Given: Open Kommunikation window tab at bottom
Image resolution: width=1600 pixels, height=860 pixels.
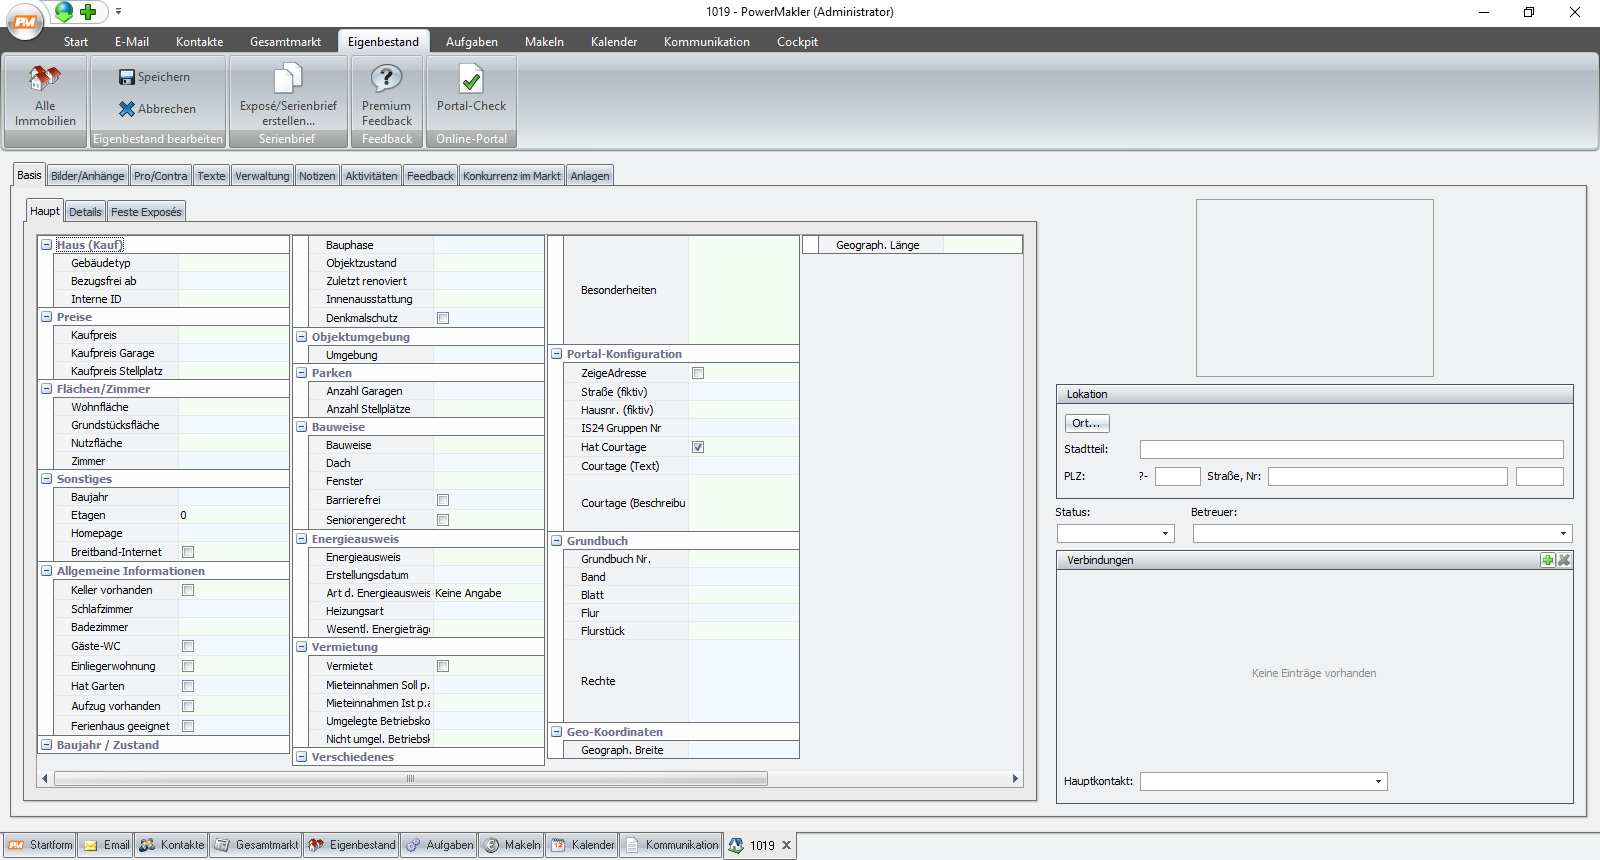Looking at the screenshot, I should [x=671, y=845].
